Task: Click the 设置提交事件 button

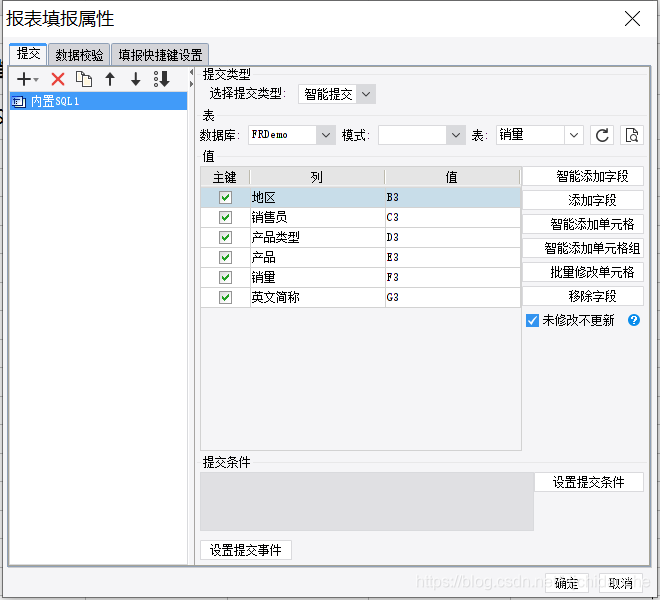Action: click(x=246, y=550)
